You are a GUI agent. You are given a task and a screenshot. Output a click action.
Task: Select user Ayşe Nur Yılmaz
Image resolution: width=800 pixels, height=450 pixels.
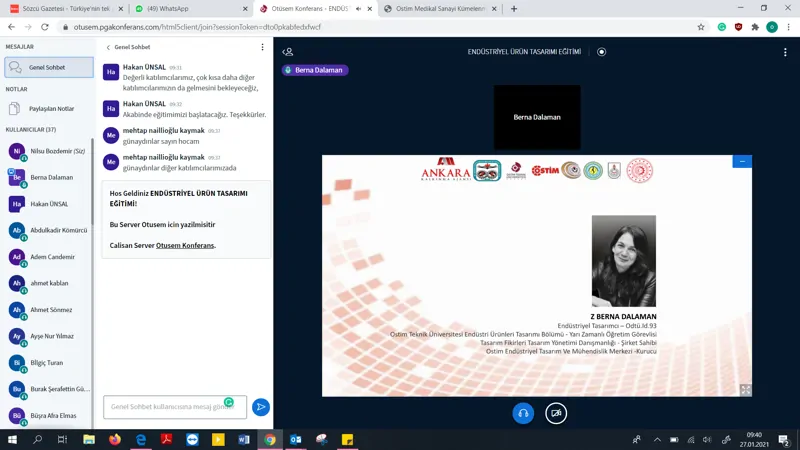click(x=49, y=336)
